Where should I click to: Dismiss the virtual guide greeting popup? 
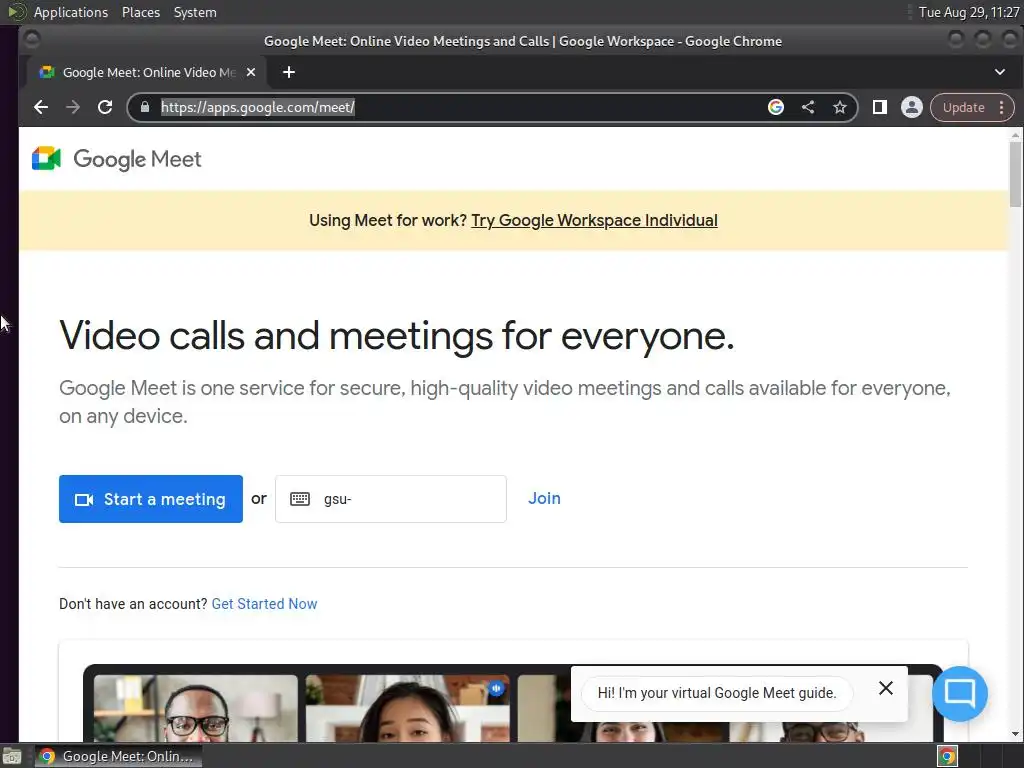[x=886, y=688]
